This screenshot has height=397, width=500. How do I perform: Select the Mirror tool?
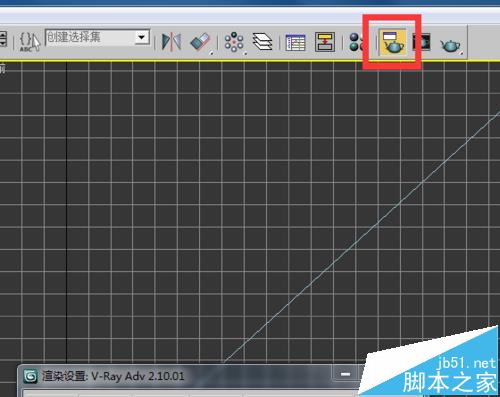(171, 42)
